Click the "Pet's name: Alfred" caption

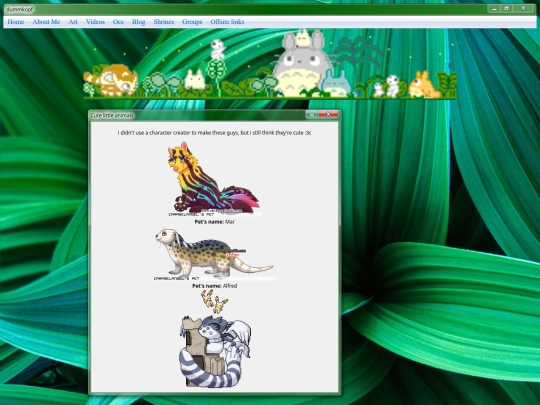click(215, 286)
